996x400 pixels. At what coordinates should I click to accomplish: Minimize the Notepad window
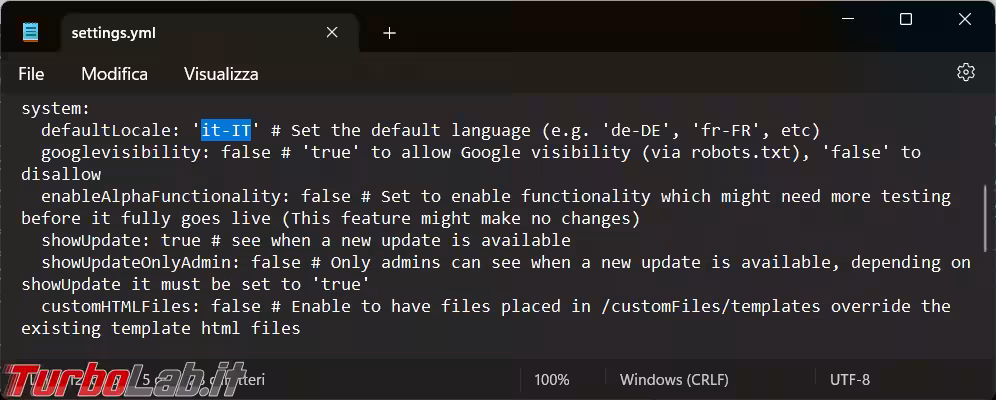[x=847, y=19]
